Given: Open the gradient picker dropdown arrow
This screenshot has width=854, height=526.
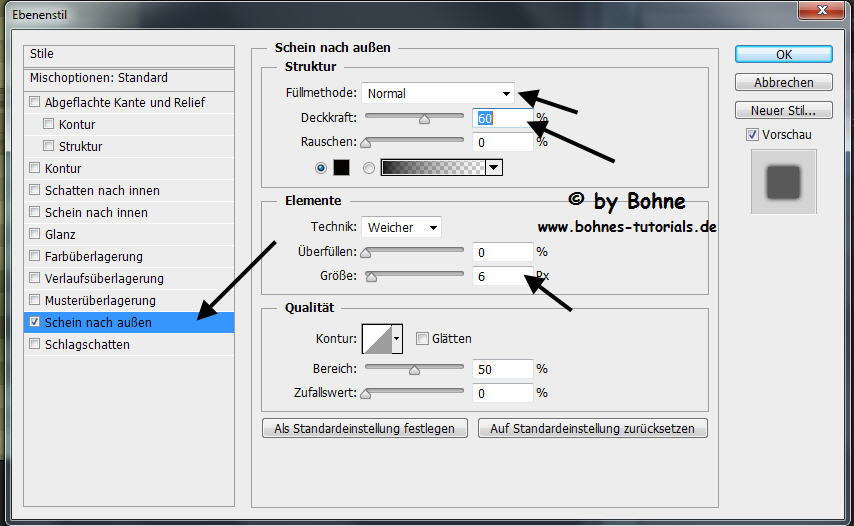Looking at the screenshot, I should click(493, 168).
